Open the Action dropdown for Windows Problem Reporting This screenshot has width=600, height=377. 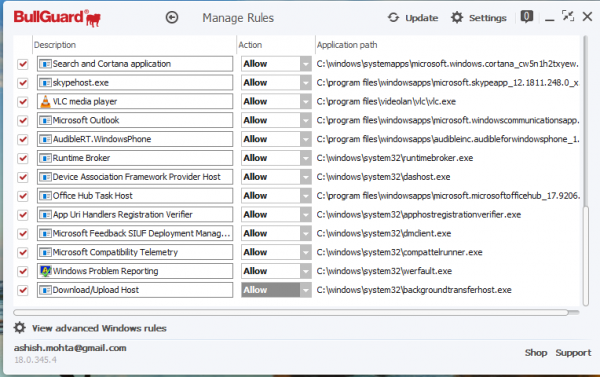pos(305,271)
